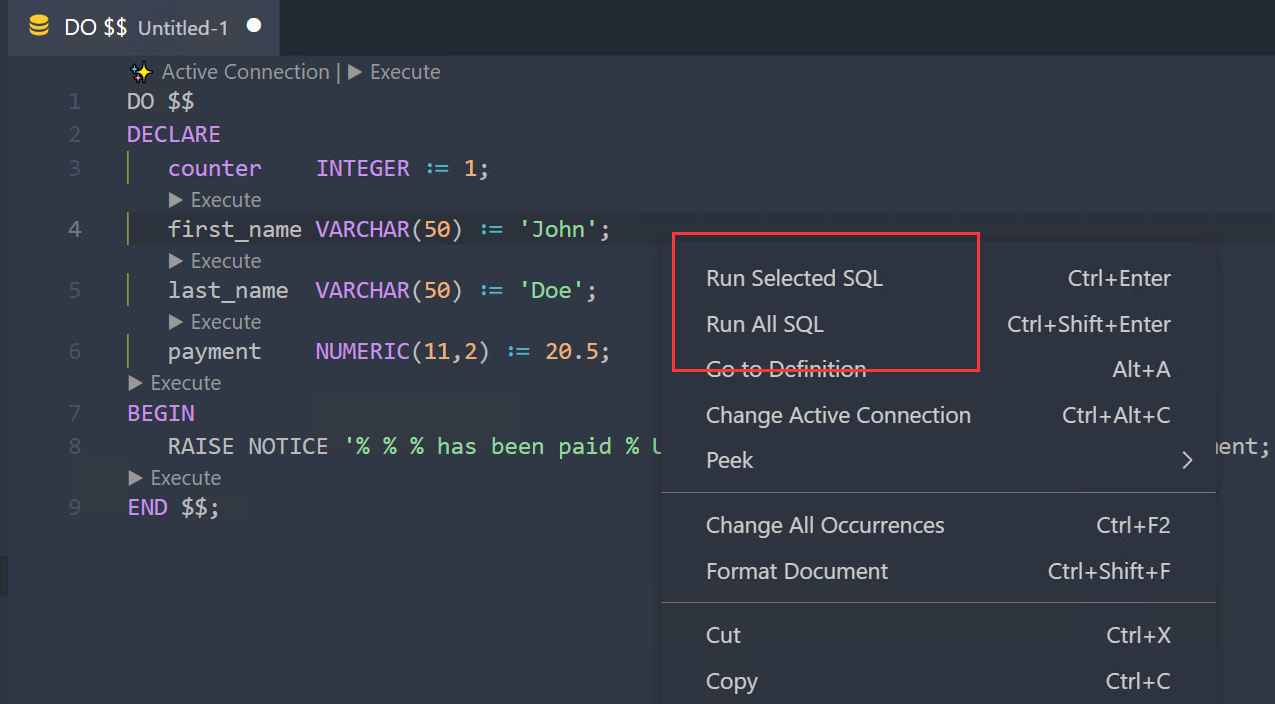
Task: Select Copy in the context menu
Action: click(x=938, y=681)
